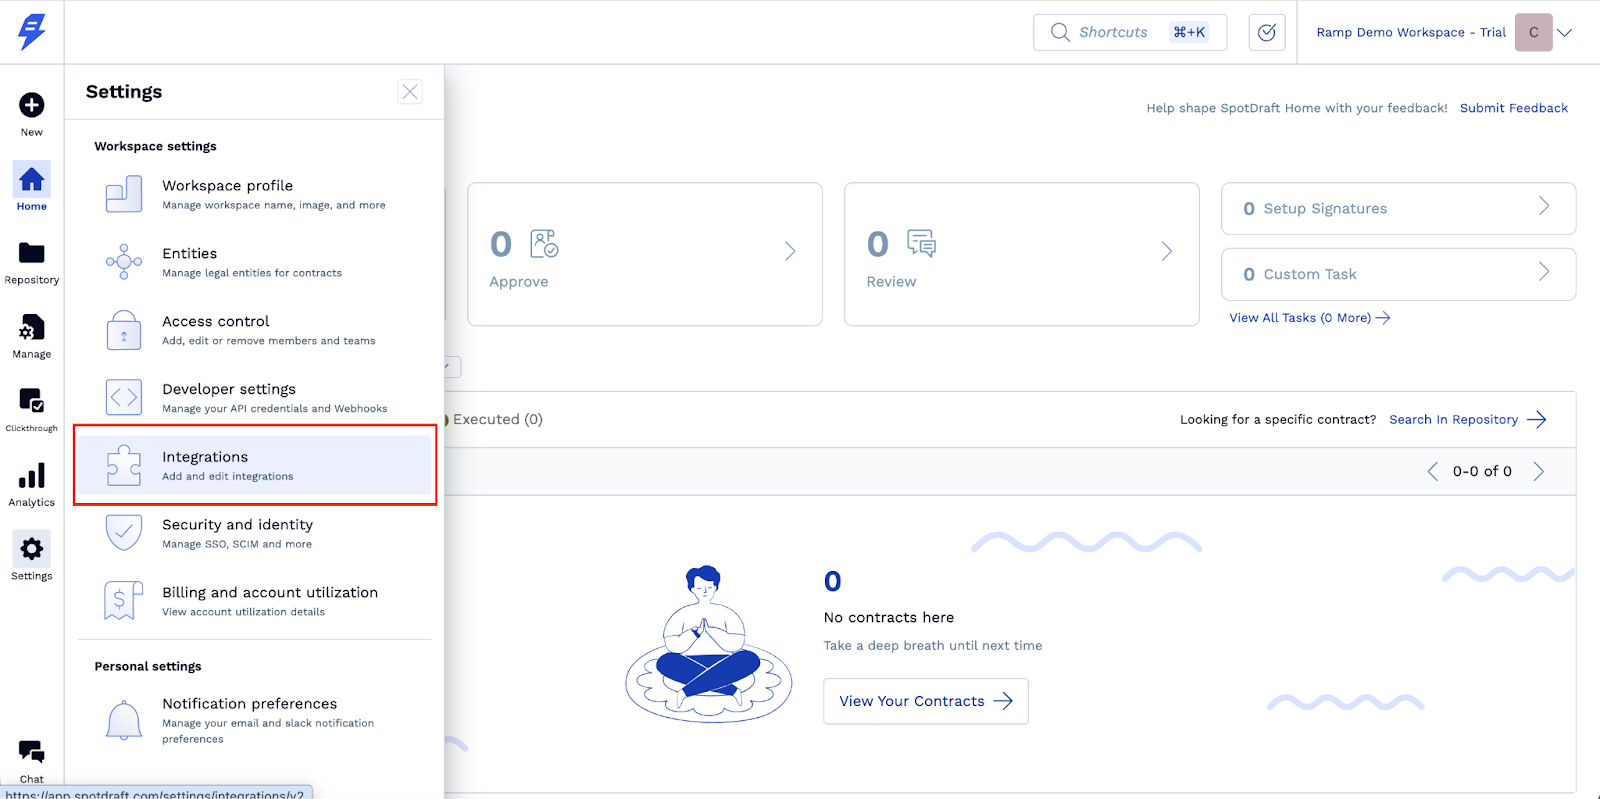
Task: Click Ramp Demo Workspace - Trial label
Action: [1411, 32]
